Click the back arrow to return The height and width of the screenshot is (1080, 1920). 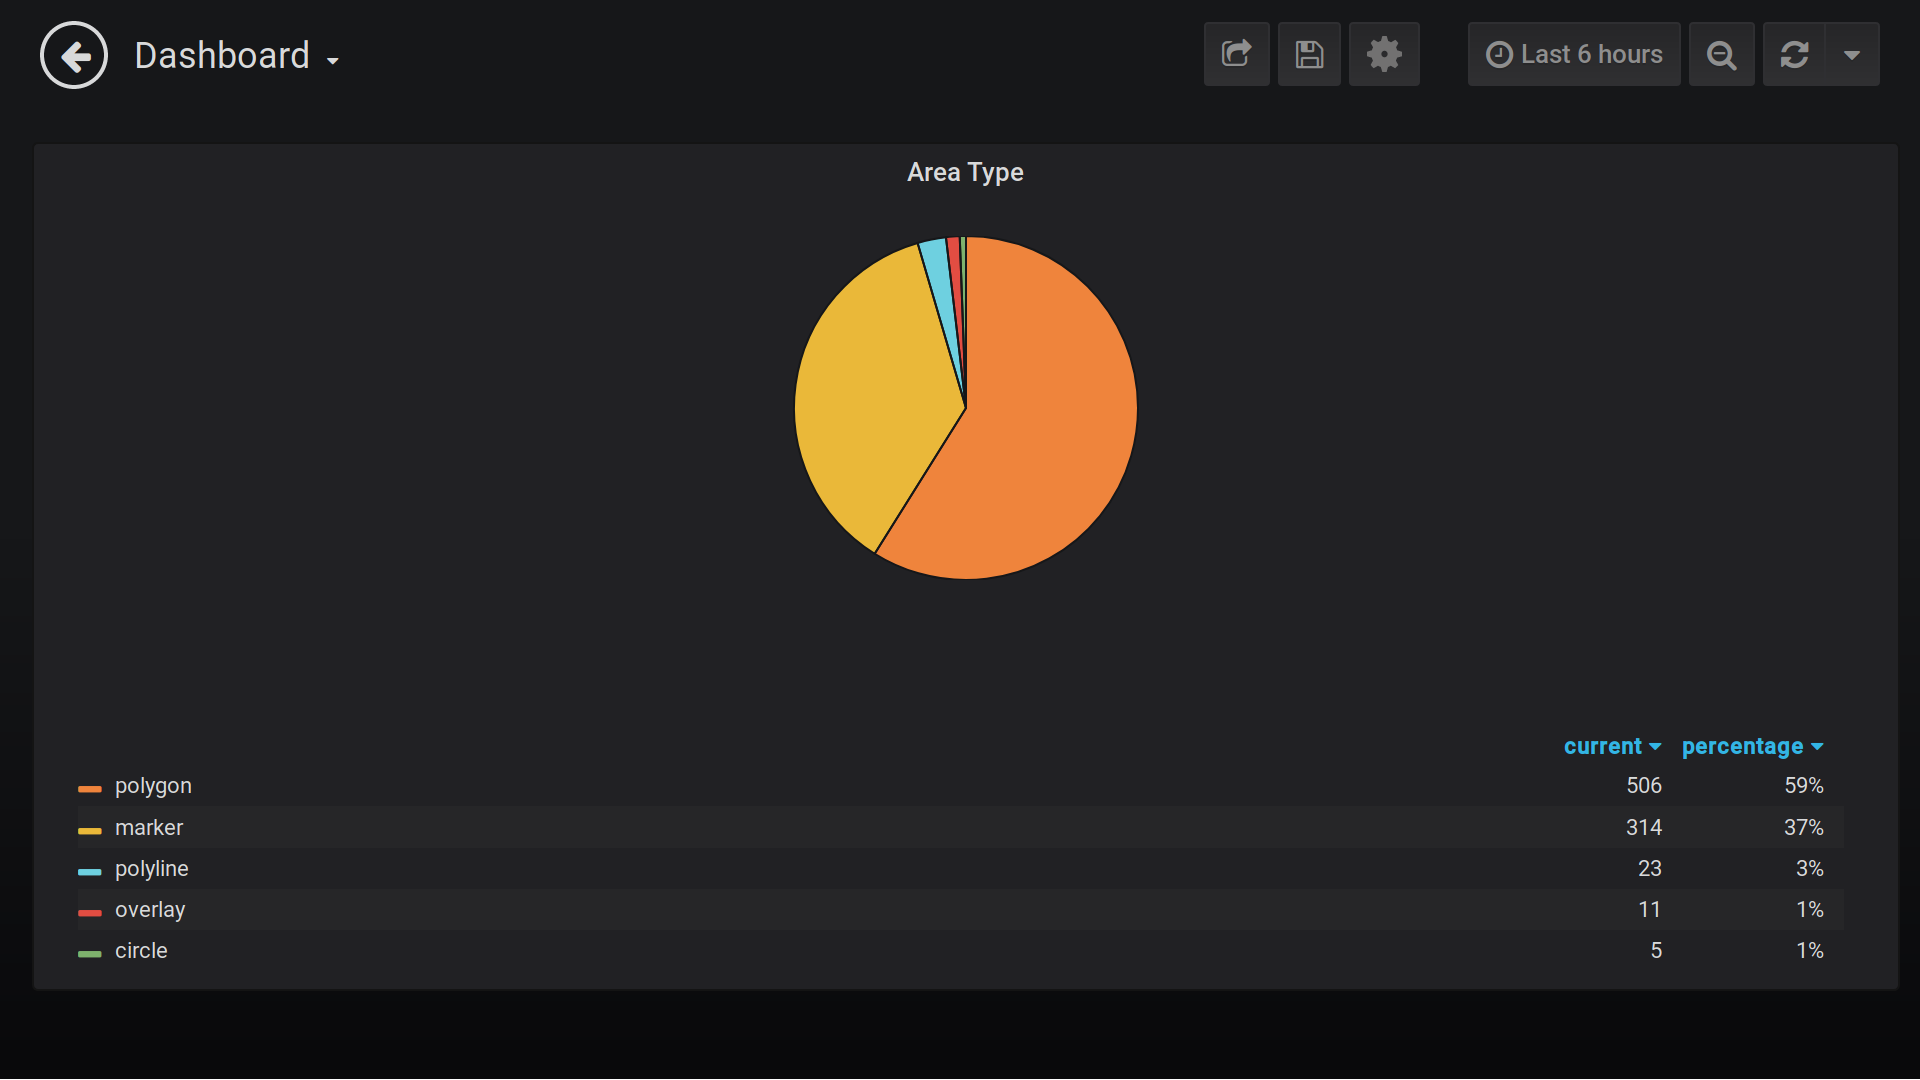(x=73, y=55)
